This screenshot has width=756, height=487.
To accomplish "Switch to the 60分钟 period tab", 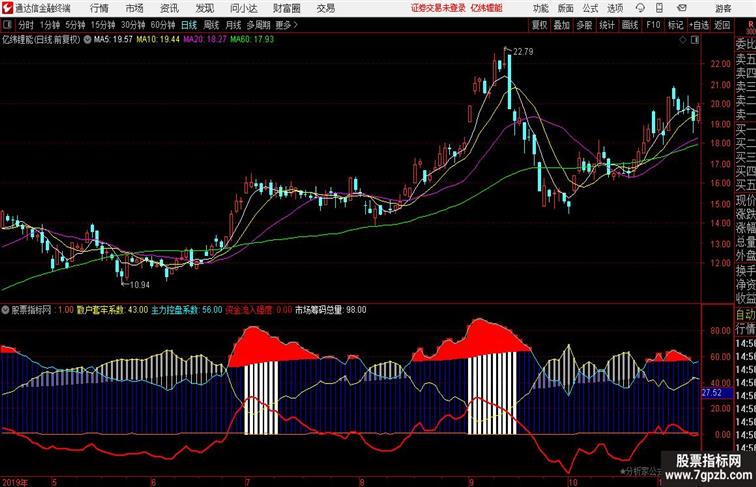I will click(162, 25).
